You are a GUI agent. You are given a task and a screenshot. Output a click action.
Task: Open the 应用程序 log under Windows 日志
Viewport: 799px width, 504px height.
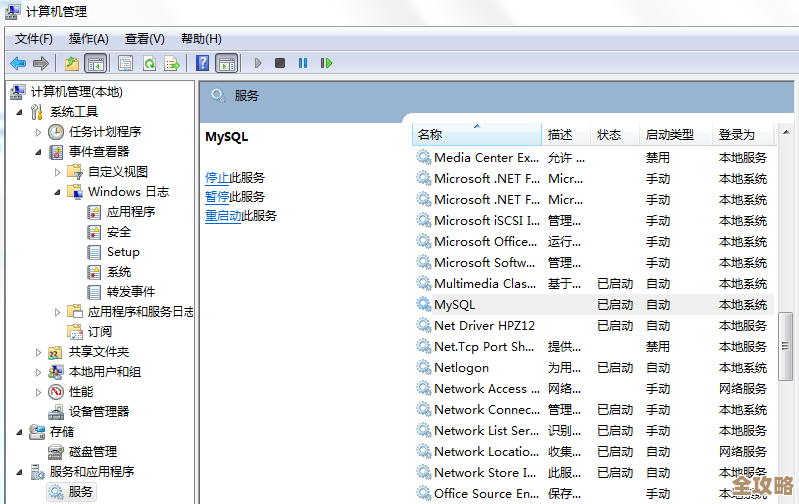pyautogui.click(x=131, y=212)
